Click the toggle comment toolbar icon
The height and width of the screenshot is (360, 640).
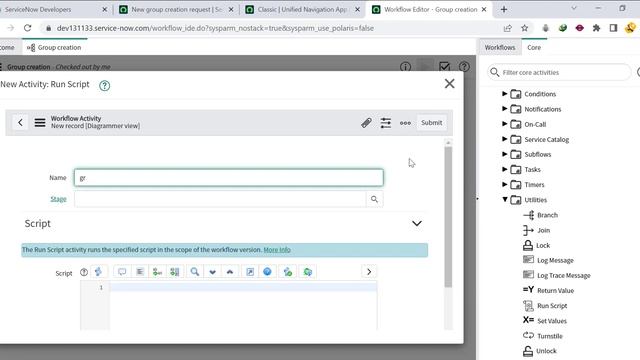click(122, 272)
